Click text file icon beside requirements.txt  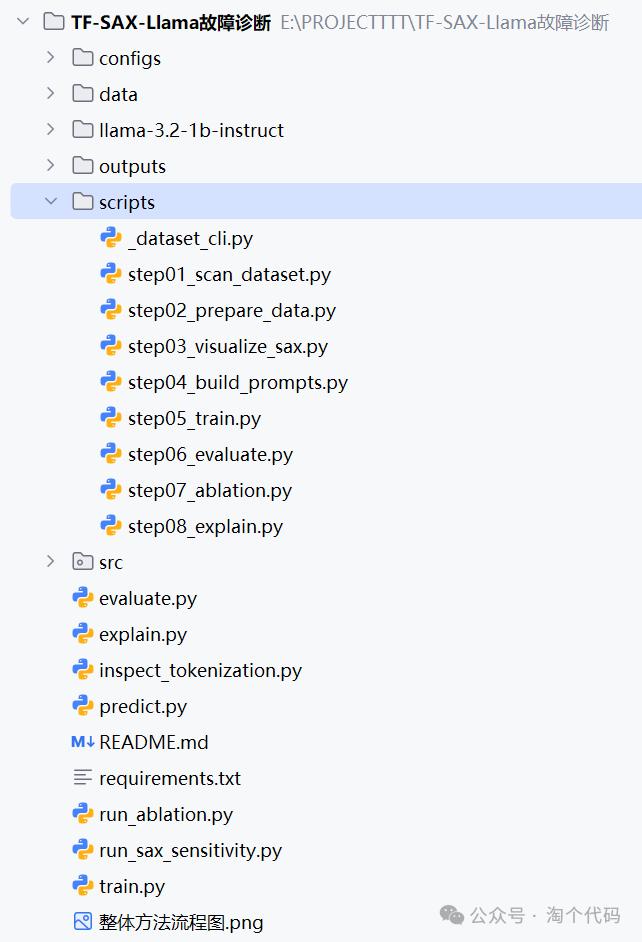[83, 778]
